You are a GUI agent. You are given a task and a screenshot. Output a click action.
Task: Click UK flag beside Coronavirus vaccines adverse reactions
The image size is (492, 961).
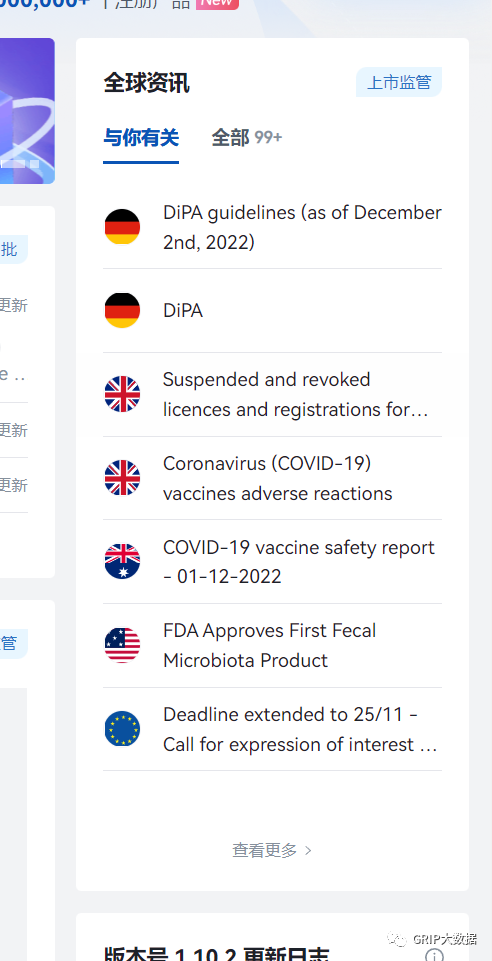point(122,477)
